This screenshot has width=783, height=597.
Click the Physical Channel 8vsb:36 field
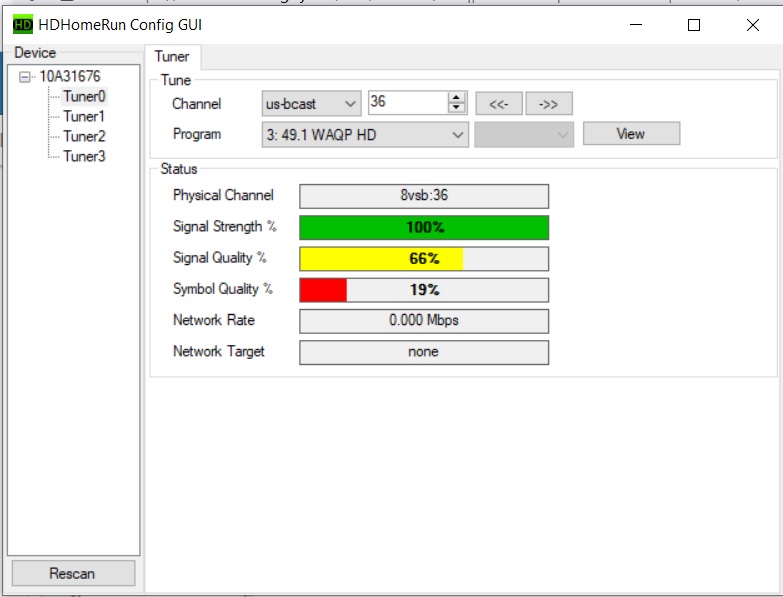pos(424,196)
